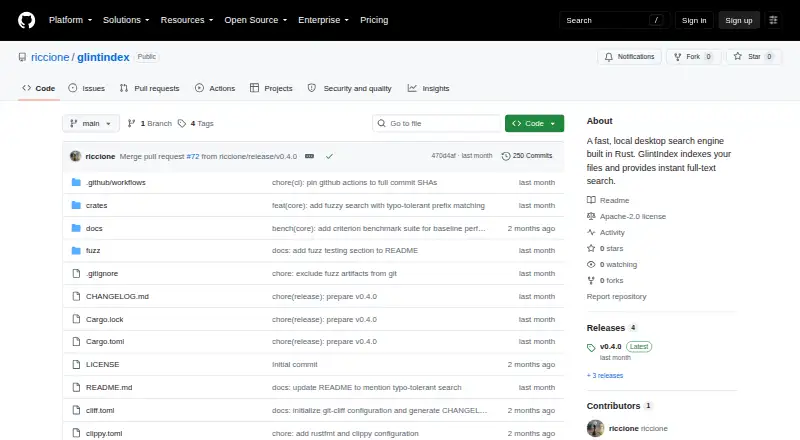Click the star icon beside 0 stars
The height and width of the screenshot is (440, 800).
point(591,248)
